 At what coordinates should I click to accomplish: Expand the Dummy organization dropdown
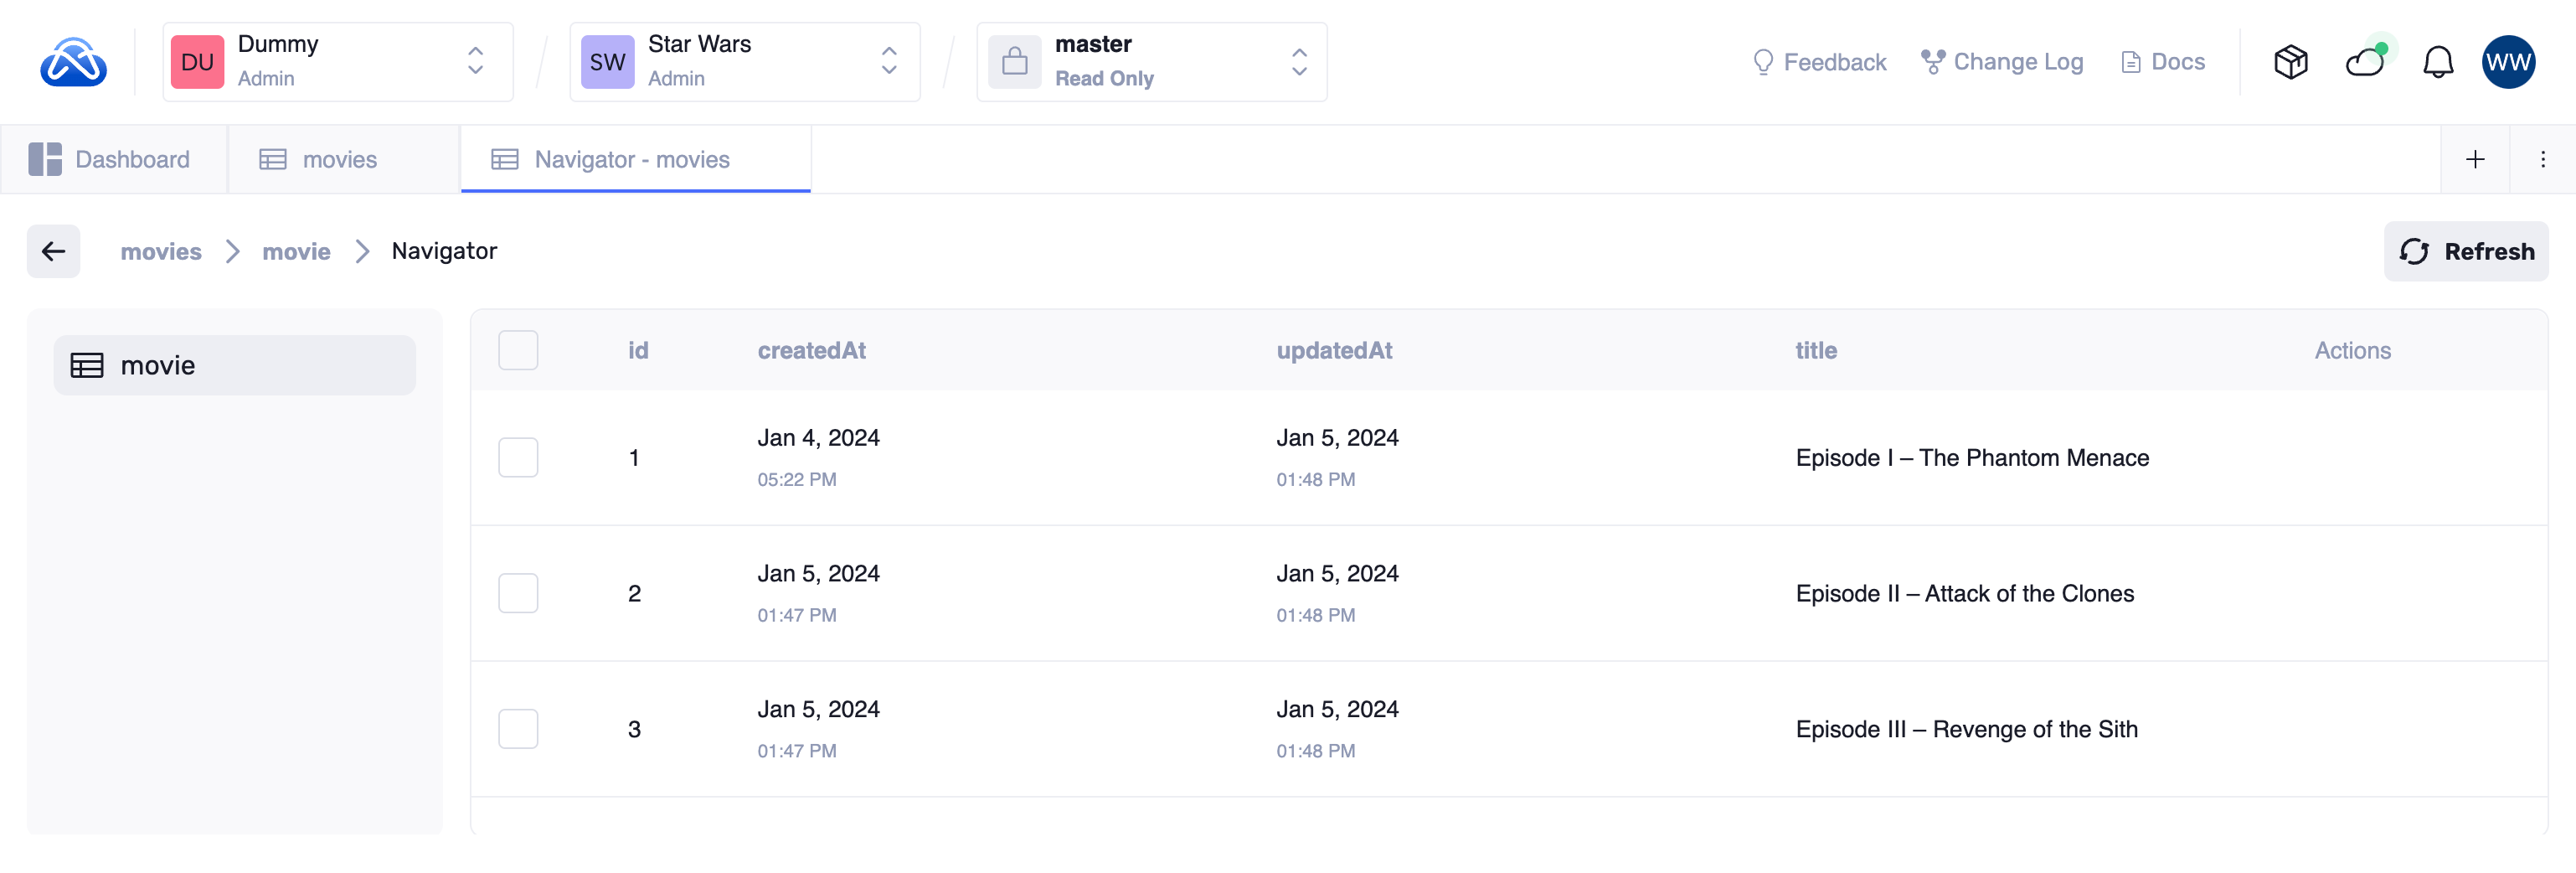tap(338, 62)
